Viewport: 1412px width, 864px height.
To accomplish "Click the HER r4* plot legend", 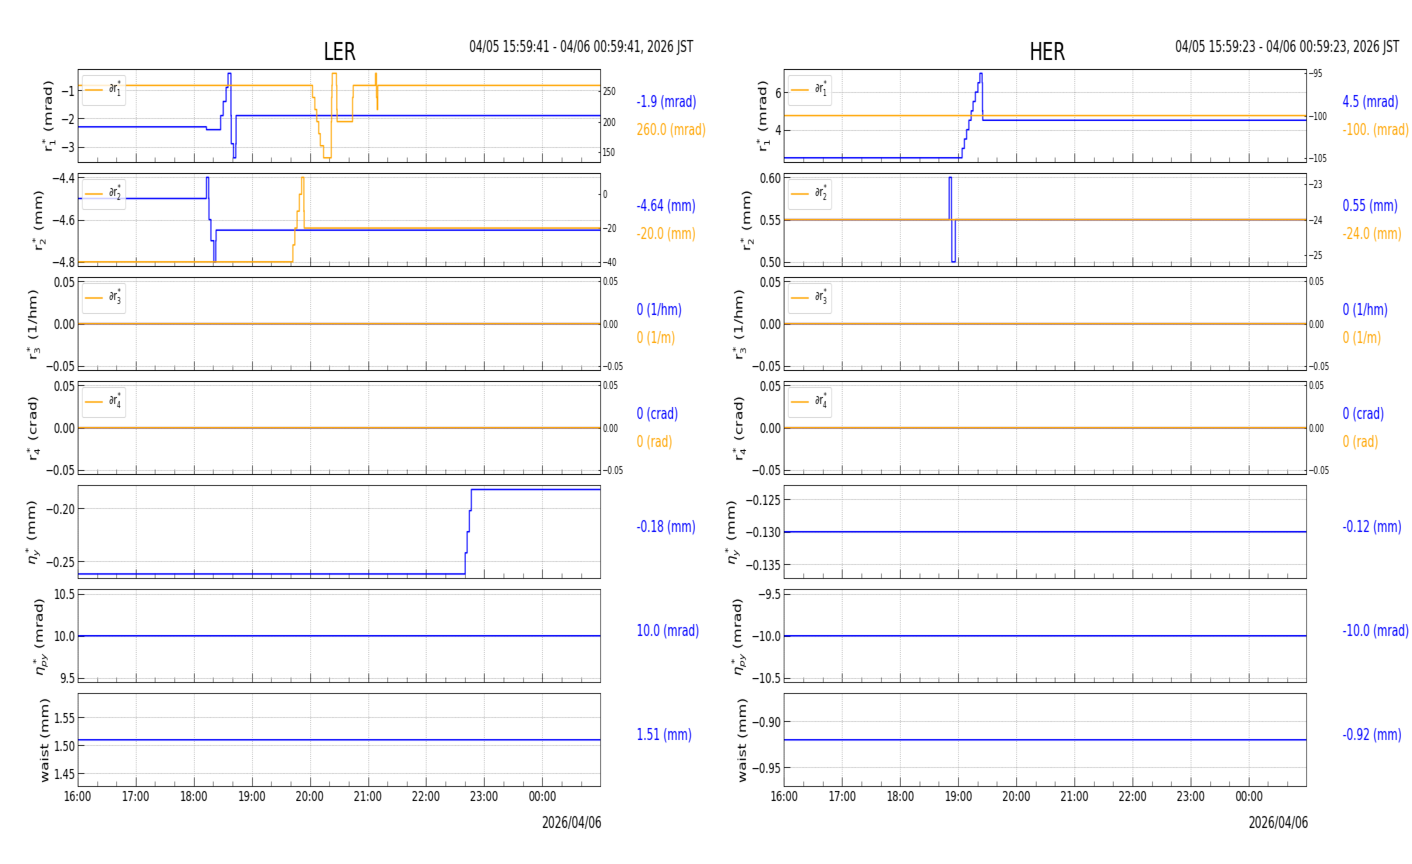I will 810,402.
